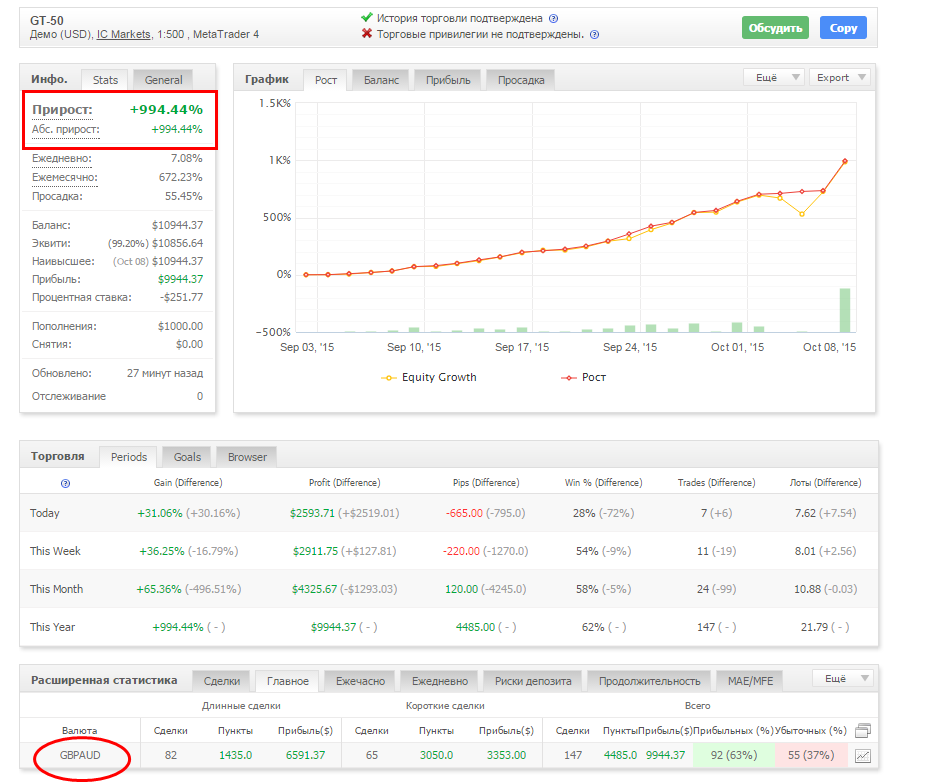Open the Goals tab
Image resolution: width=931 pixels, height=784 pixels.
(x=187, y=457)
